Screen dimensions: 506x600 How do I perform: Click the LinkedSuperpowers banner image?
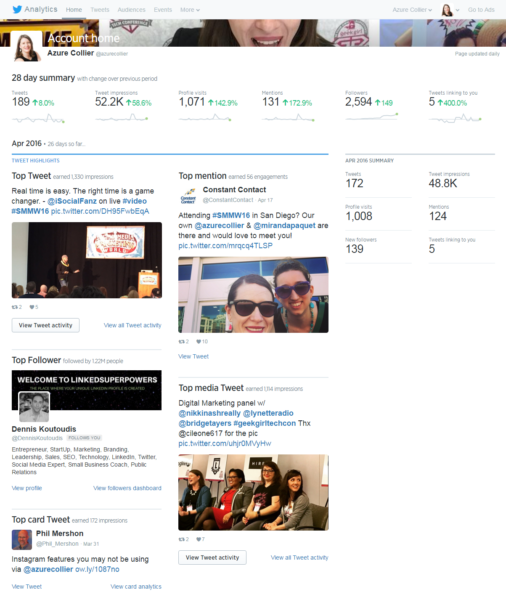(87, 390)
